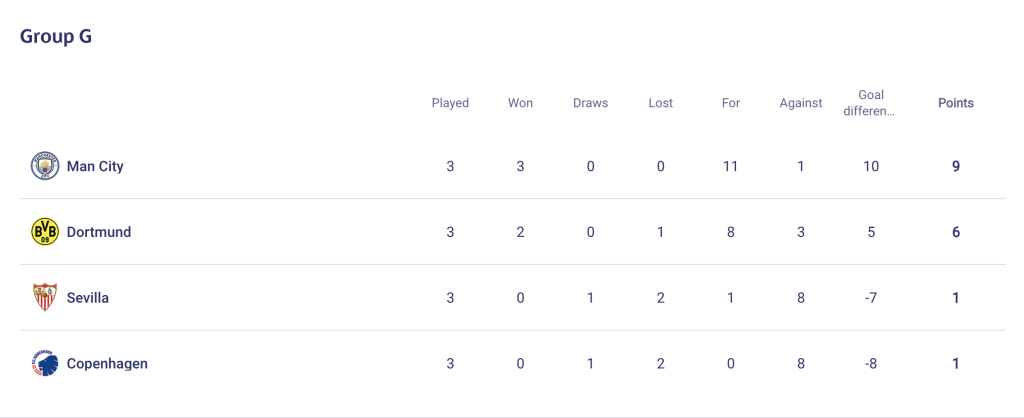Screen dimensions: 1024x418
Task: Click the Draws column header
Action: point(590,103)
